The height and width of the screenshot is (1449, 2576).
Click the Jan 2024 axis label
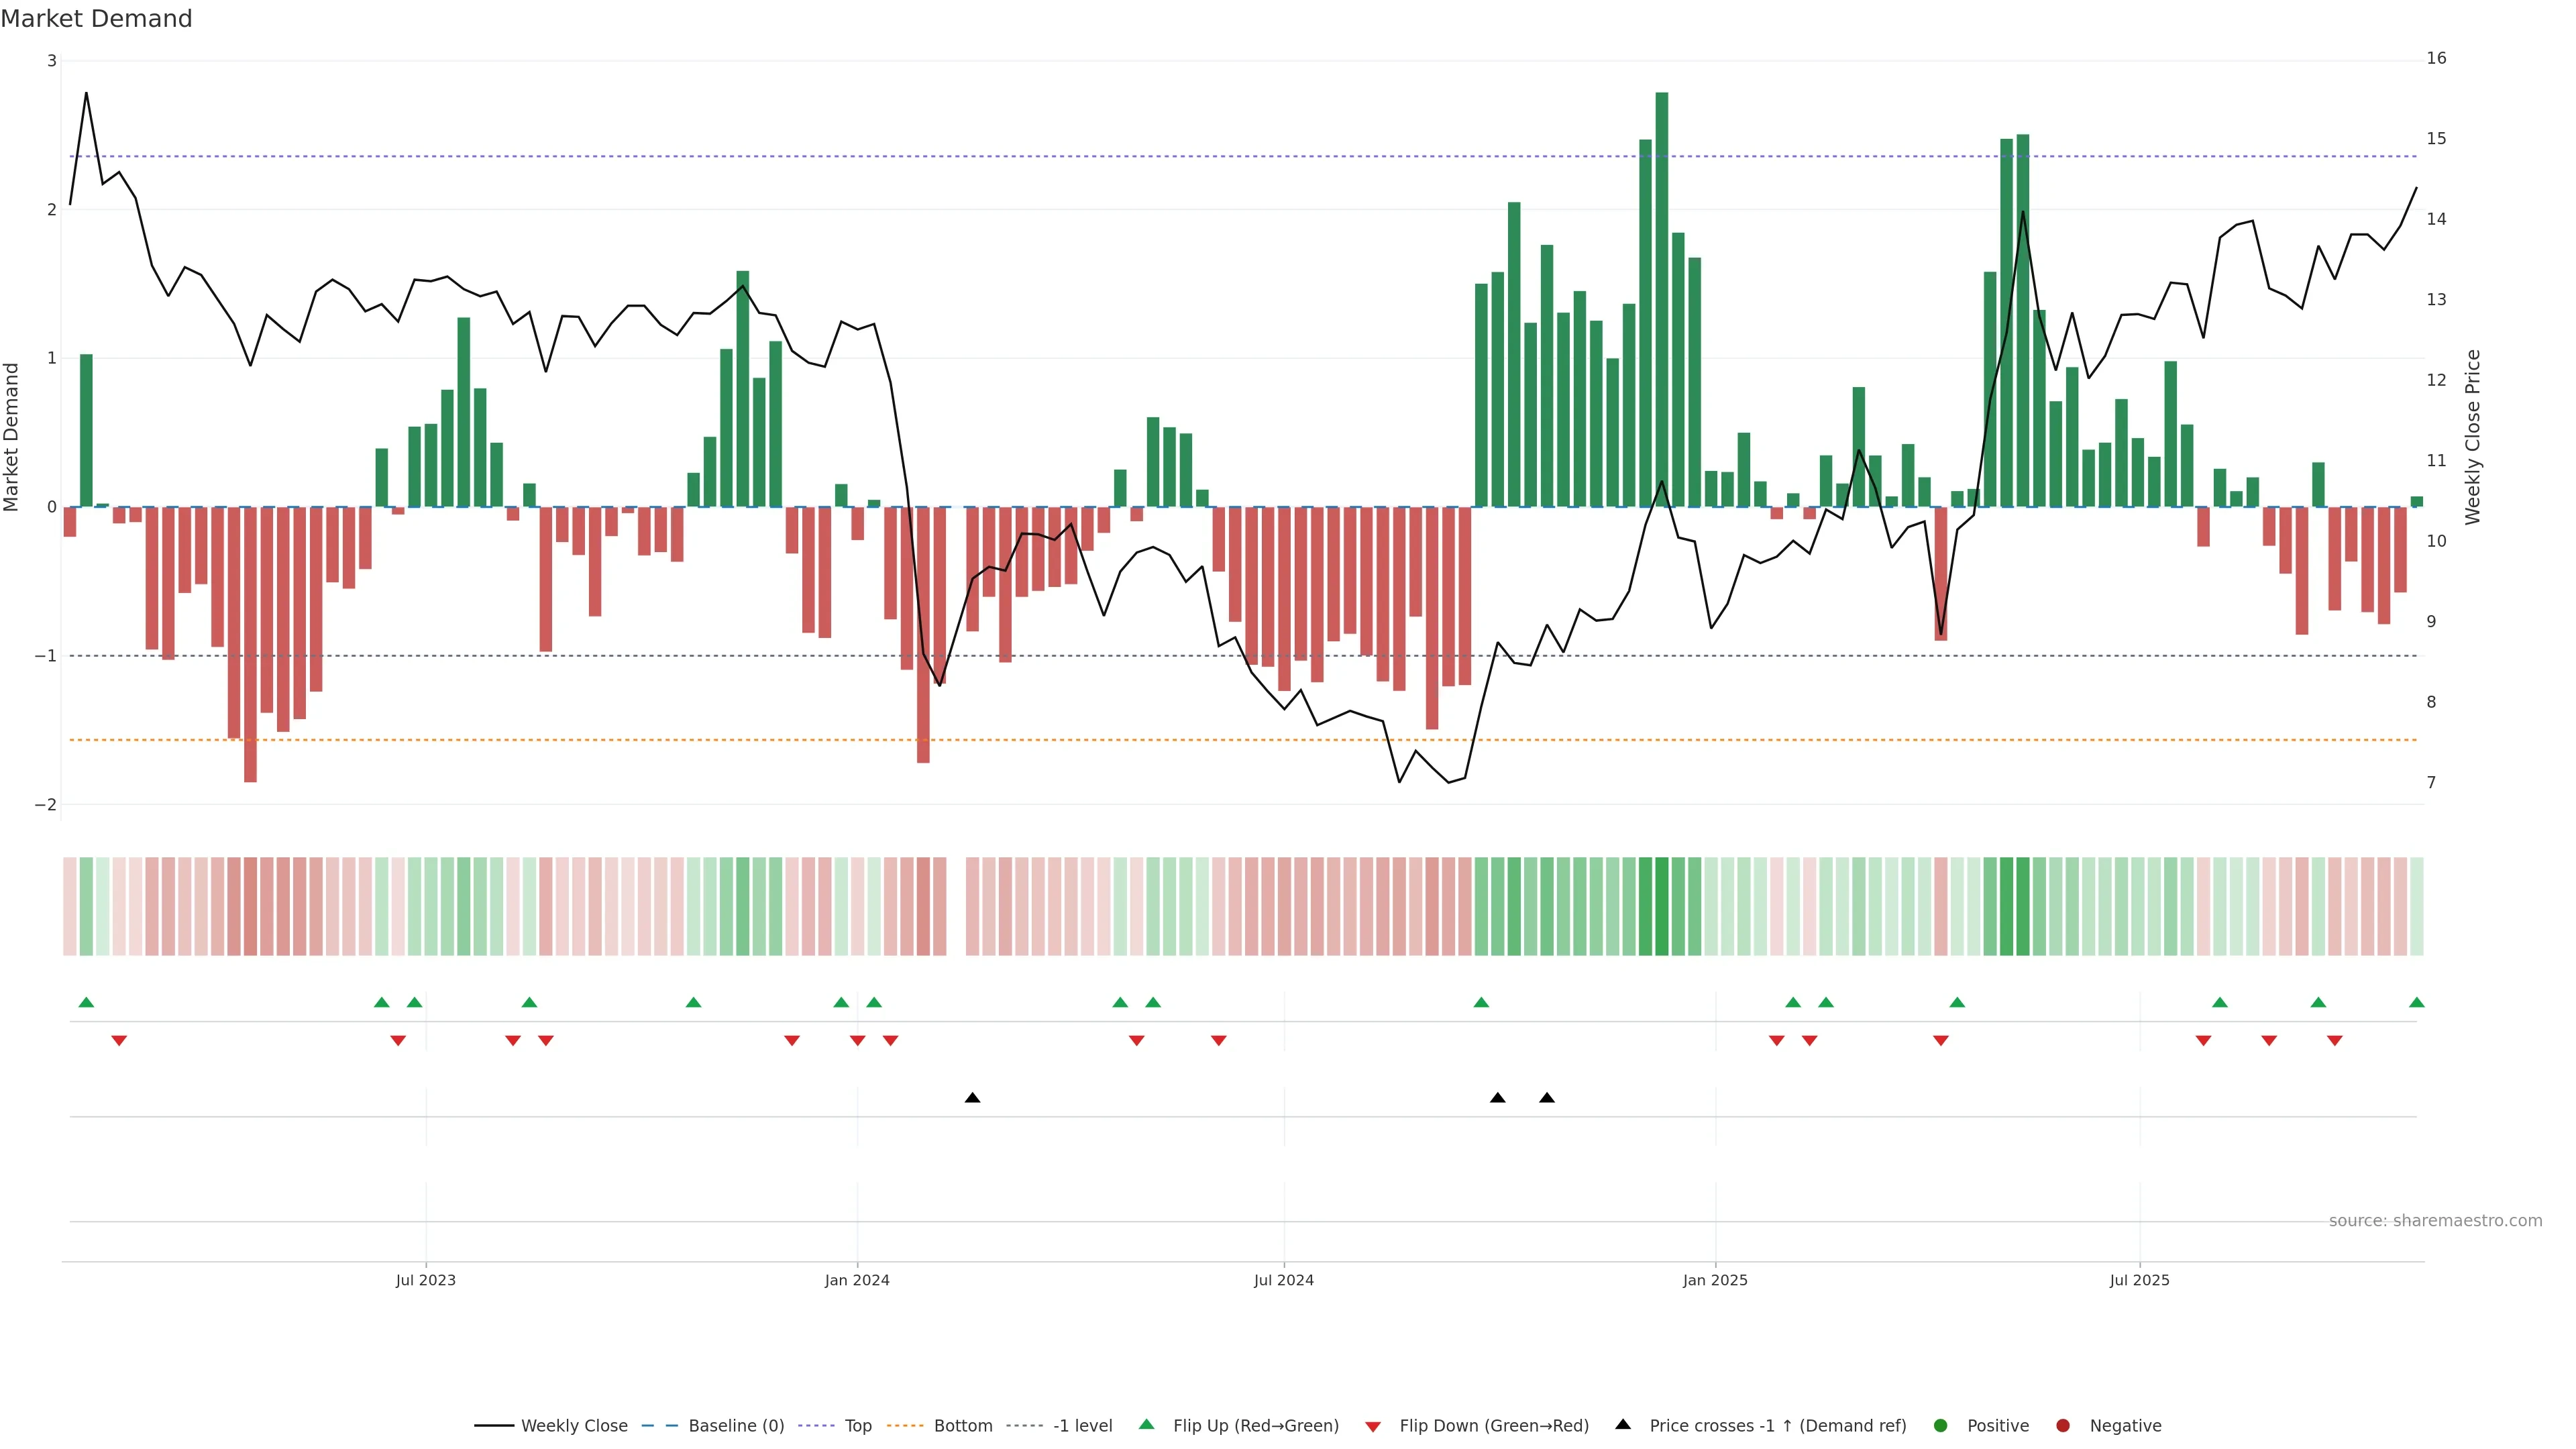pos(857,1281)
